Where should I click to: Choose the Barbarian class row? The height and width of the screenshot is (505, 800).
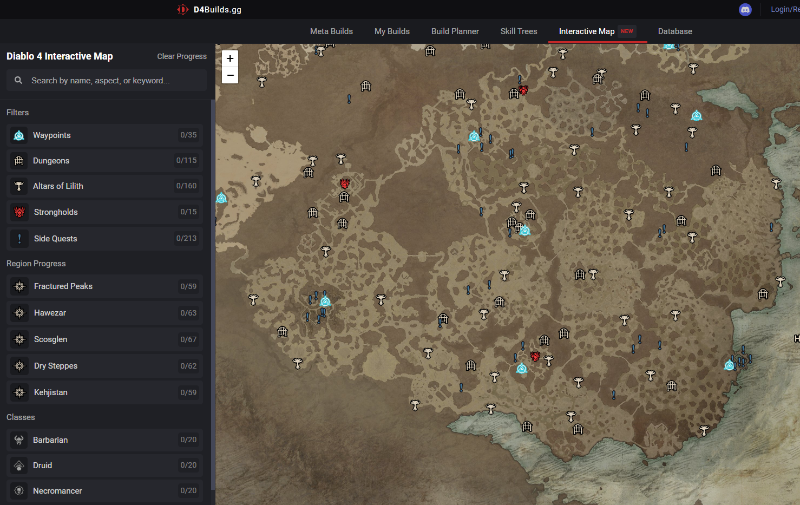(105, 440)
